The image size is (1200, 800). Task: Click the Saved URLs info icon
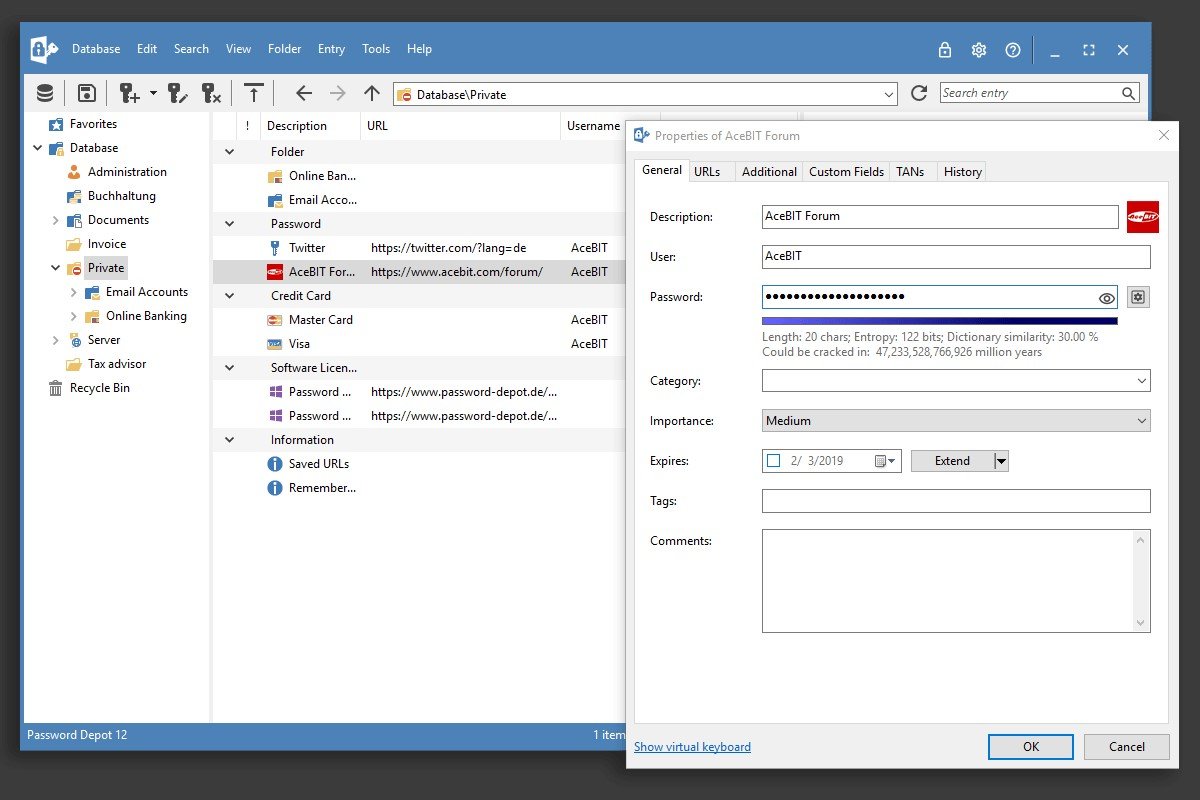pyautogui.click(x=275, y=464)
